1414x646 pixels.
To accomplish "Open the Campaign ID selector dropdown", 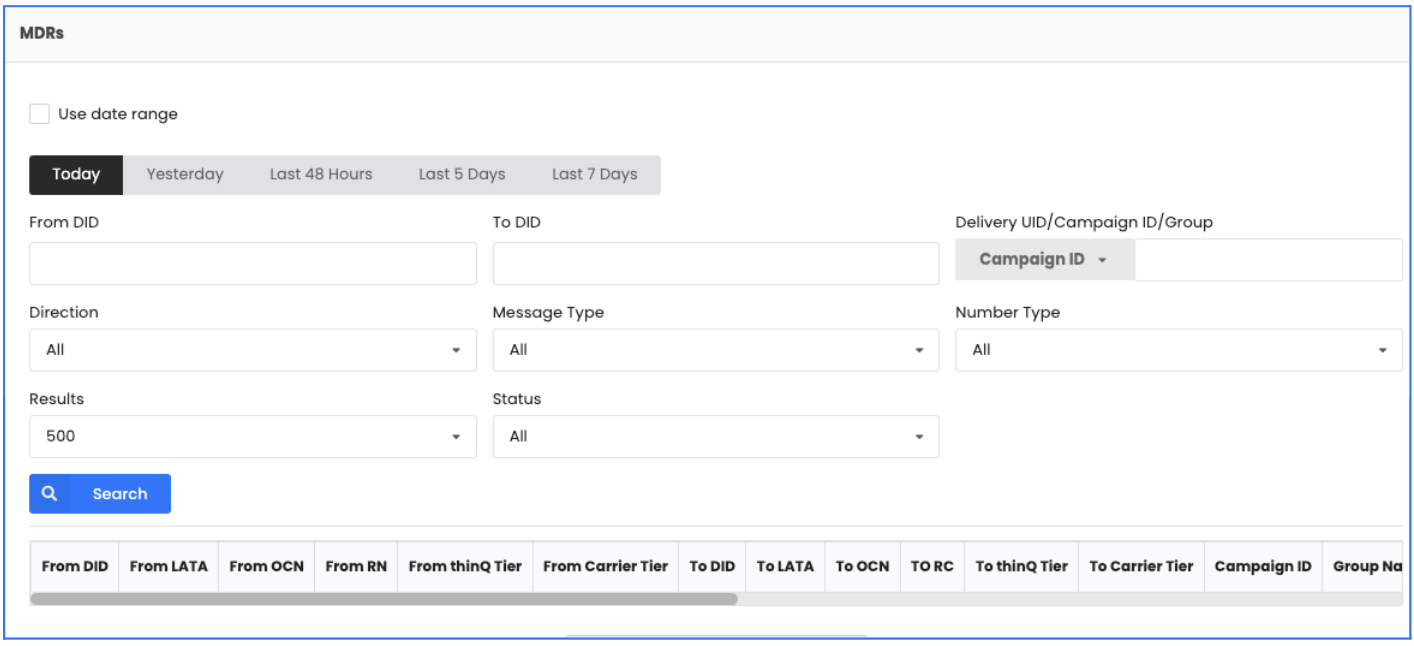I will pyautogui.click(x=1044, y=258).
